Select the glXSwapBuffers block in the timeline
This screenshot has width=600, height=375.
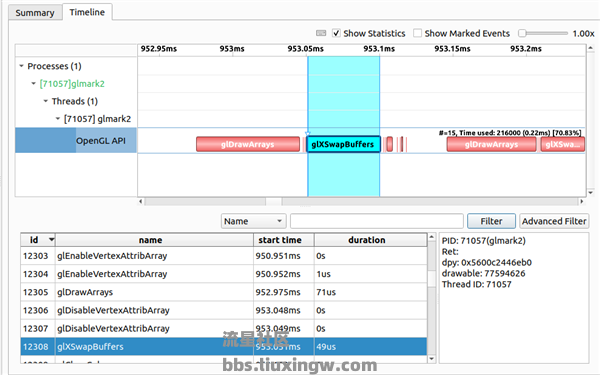[x=343, y=144]
